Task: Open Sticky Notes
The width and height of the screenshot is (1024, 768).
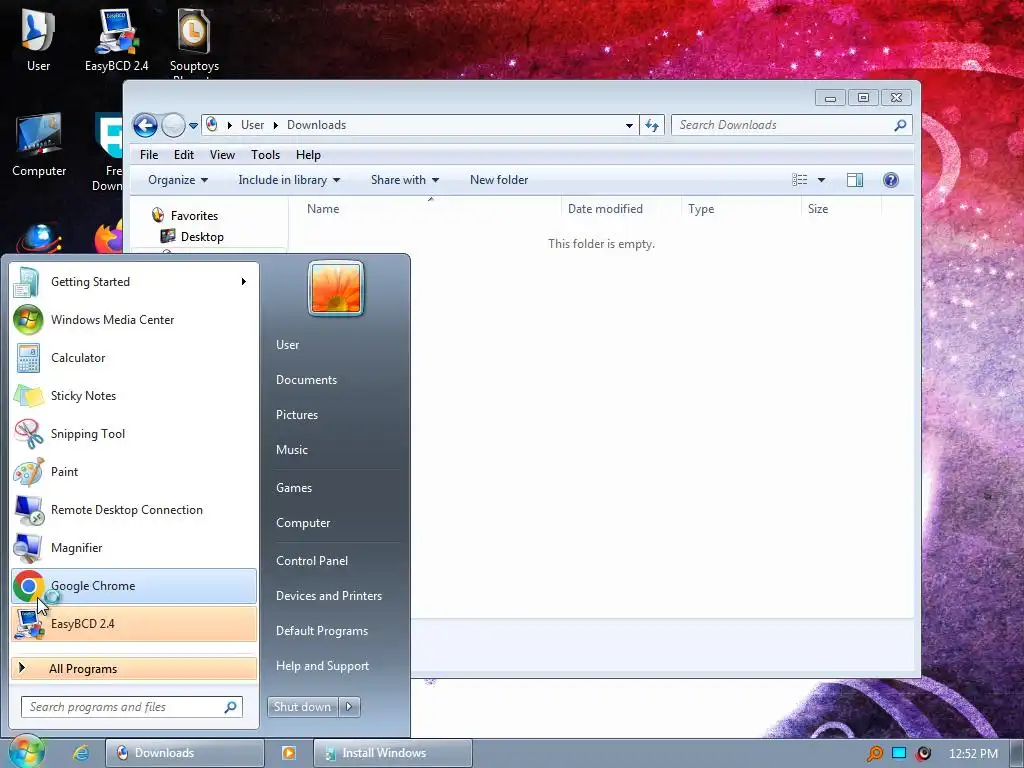Action: point(133,396)
